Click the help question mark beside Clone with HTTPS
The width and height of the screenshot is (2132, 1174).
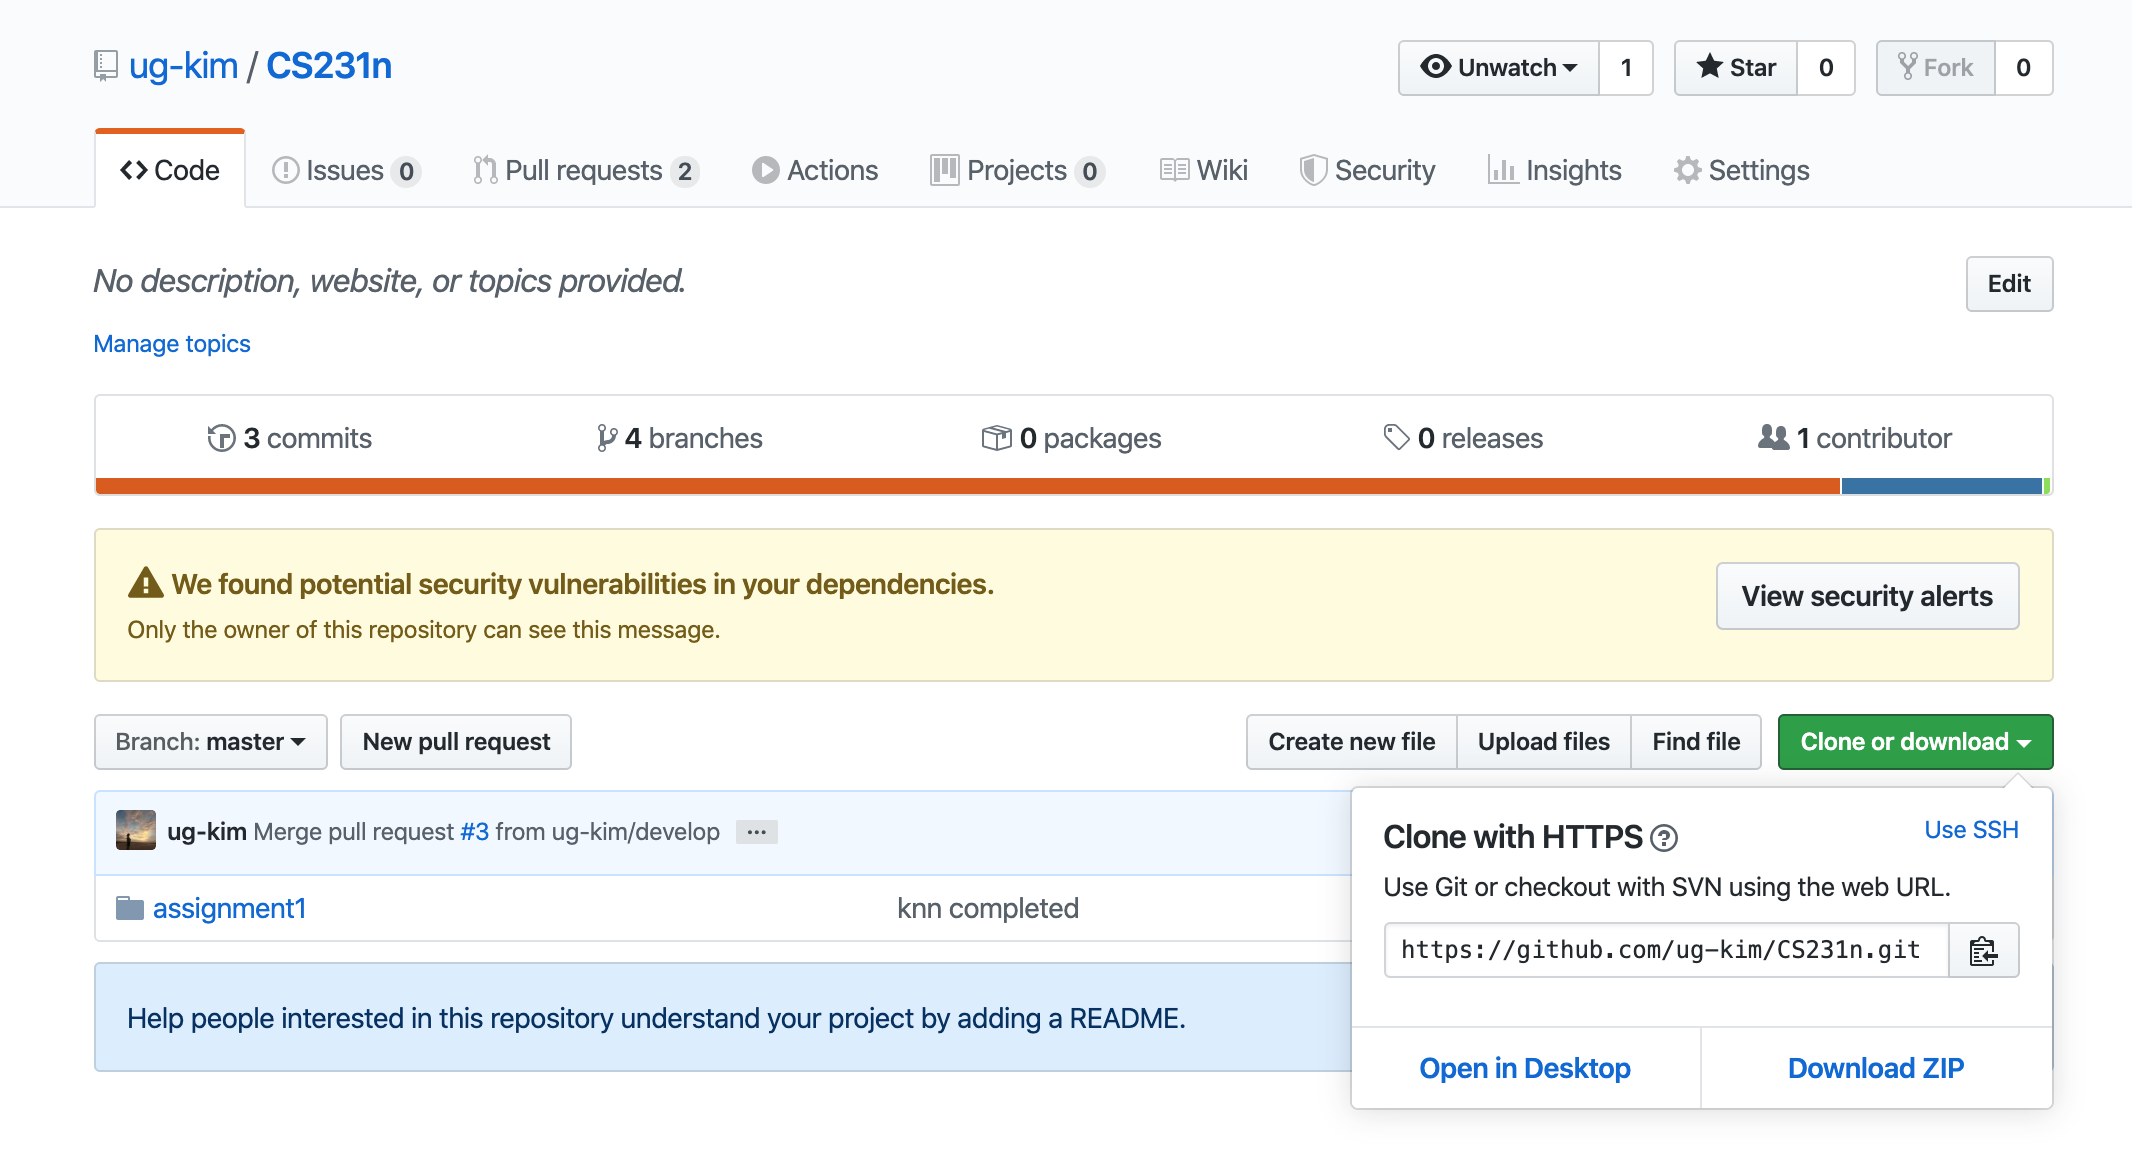[x=1664, y=838]
